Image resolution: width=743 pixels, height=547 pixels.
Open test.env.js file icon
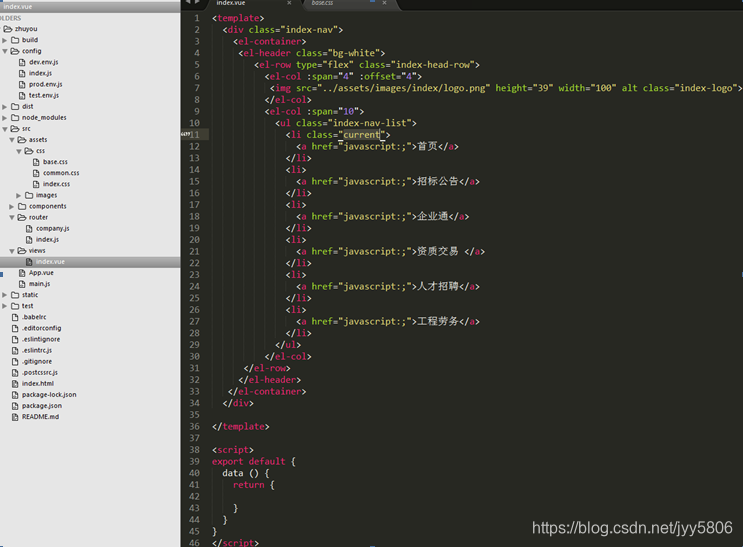tap(22, 95)
